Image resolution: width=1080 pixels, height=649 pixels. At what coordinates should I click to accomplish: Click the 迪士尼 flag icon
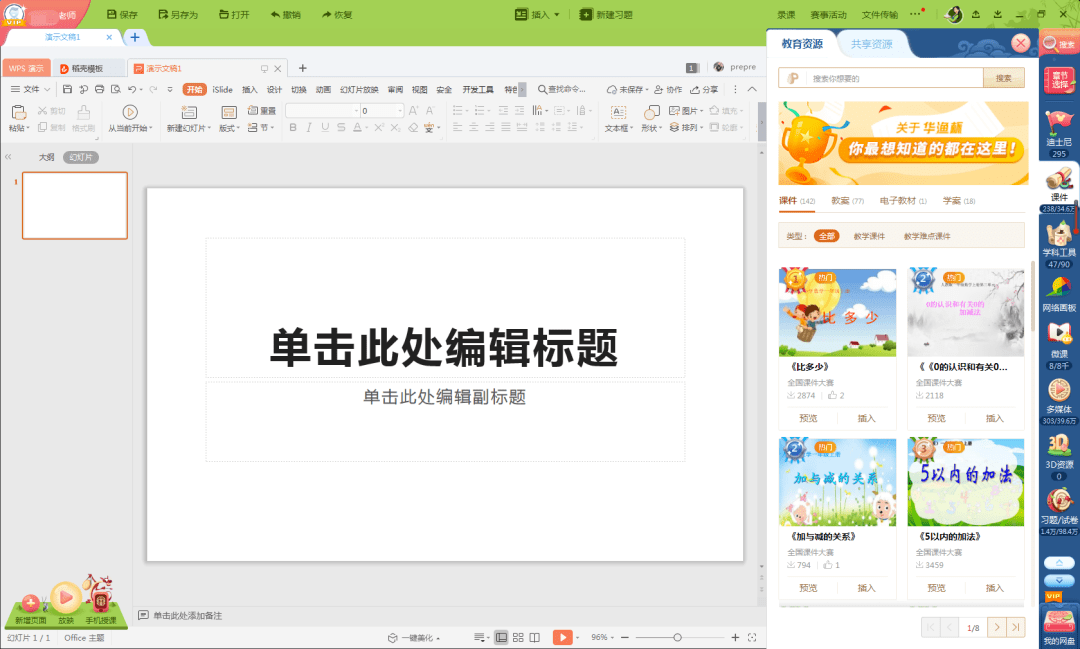(1058, 123)
